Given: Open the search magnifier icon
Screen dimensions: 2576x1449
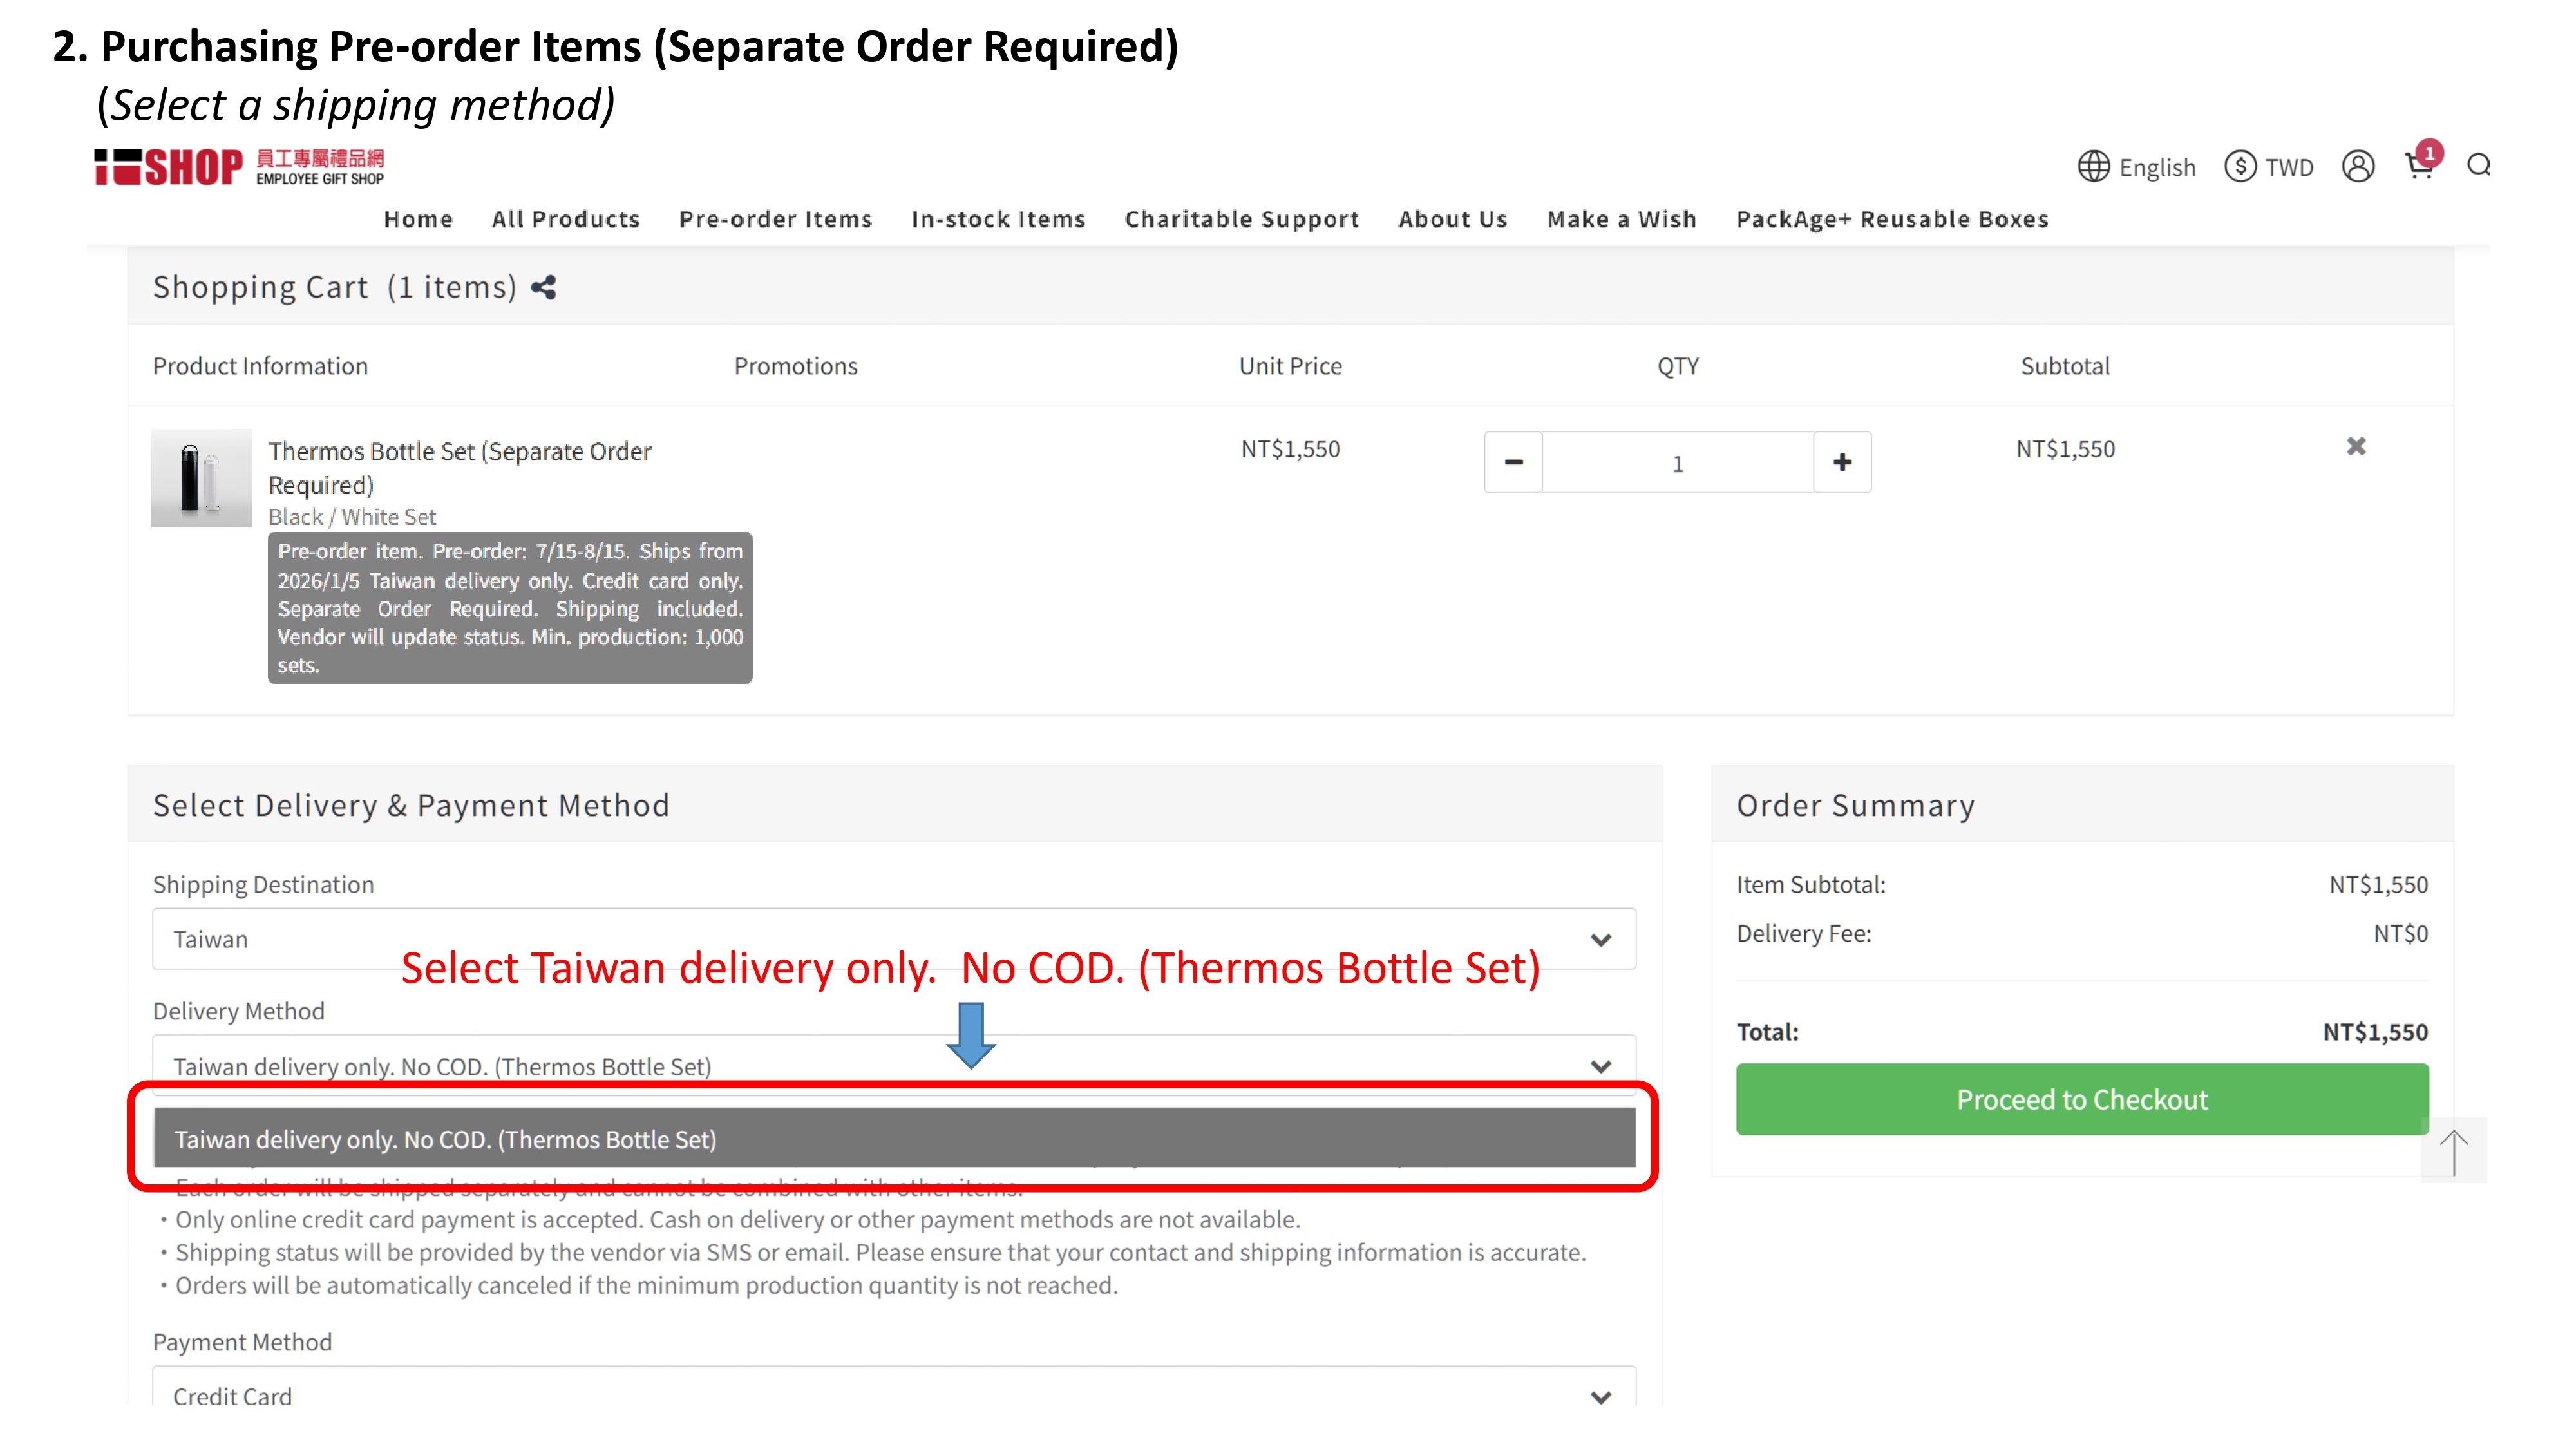Looking at the screenshot, I should tap(2478, 166).
